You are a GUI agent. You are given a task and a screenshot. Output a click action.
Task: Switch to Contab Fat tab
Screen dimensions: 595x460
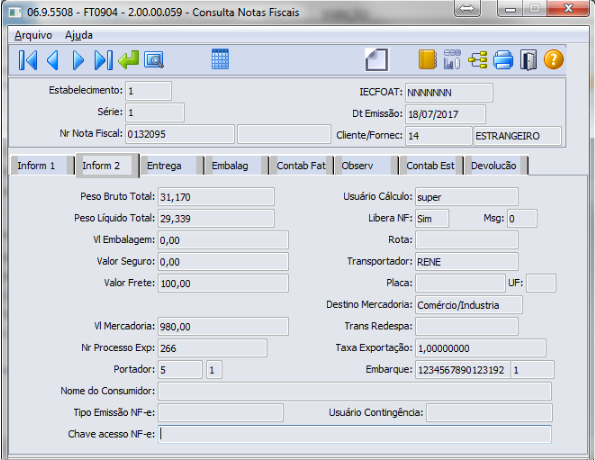pyautogui.click(x=301, y=165)
